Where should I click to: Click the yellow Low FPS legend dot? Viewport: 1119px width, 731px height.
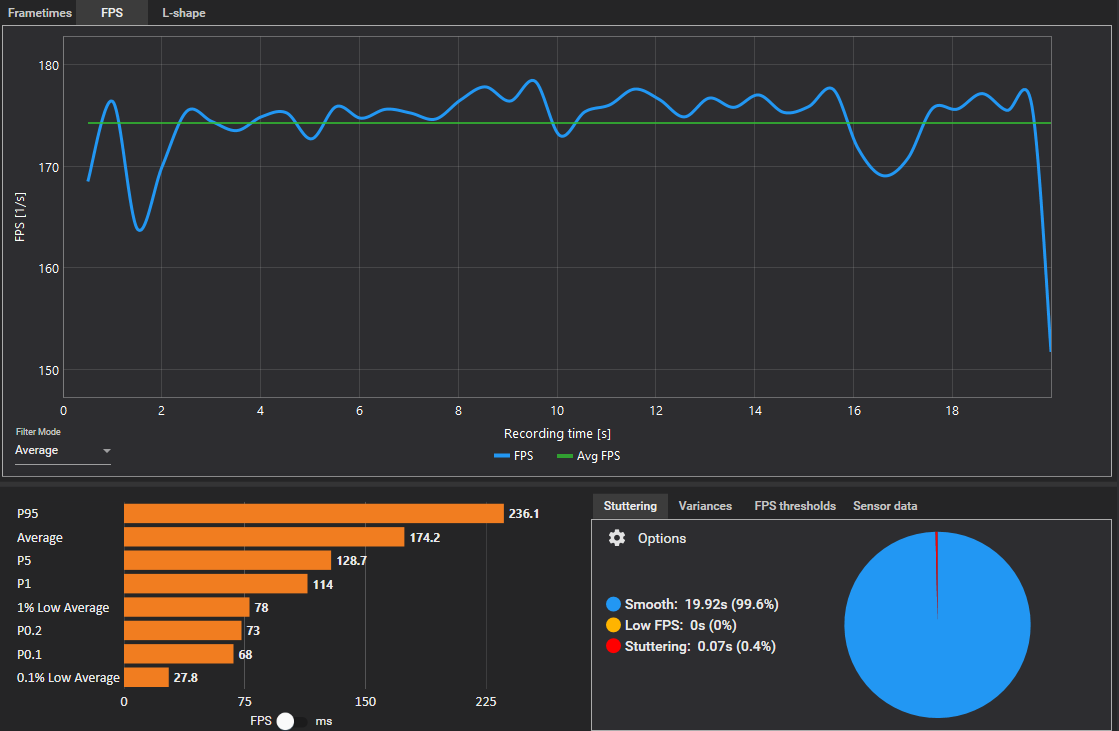tap(613, 625)
